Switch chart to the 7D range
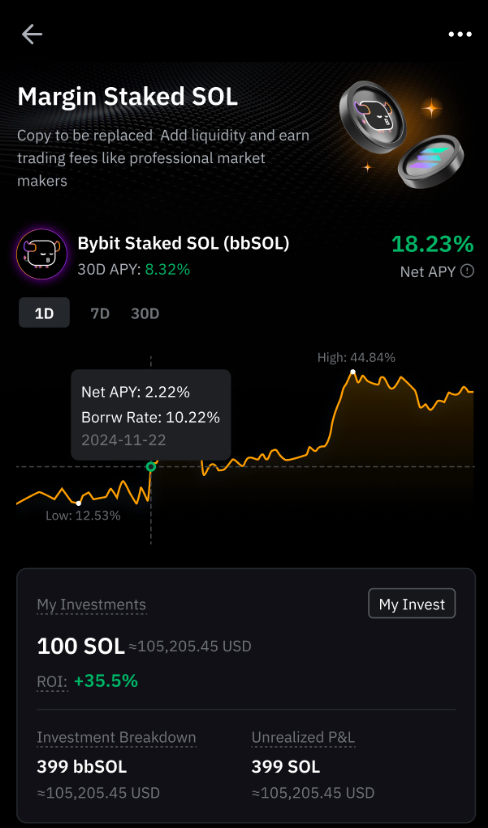The width and height of the screenshot is (488, 828). [100, 314]
